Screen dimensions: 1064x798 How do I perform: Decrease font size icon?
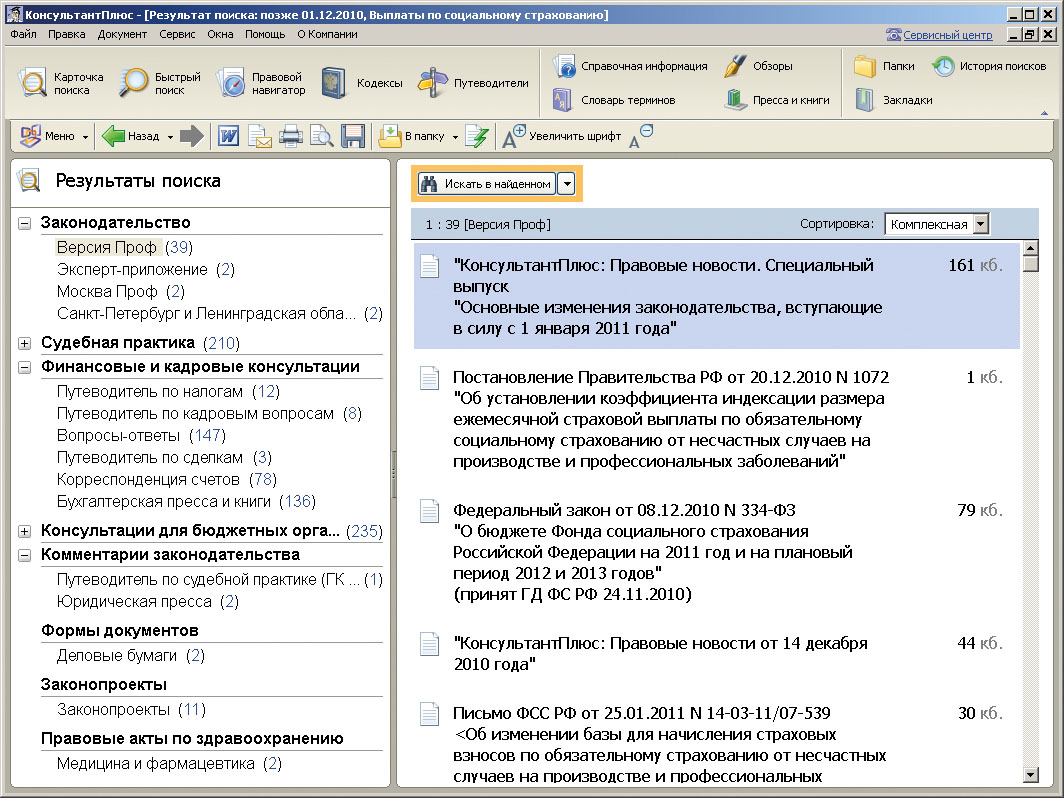coord(641,136)
